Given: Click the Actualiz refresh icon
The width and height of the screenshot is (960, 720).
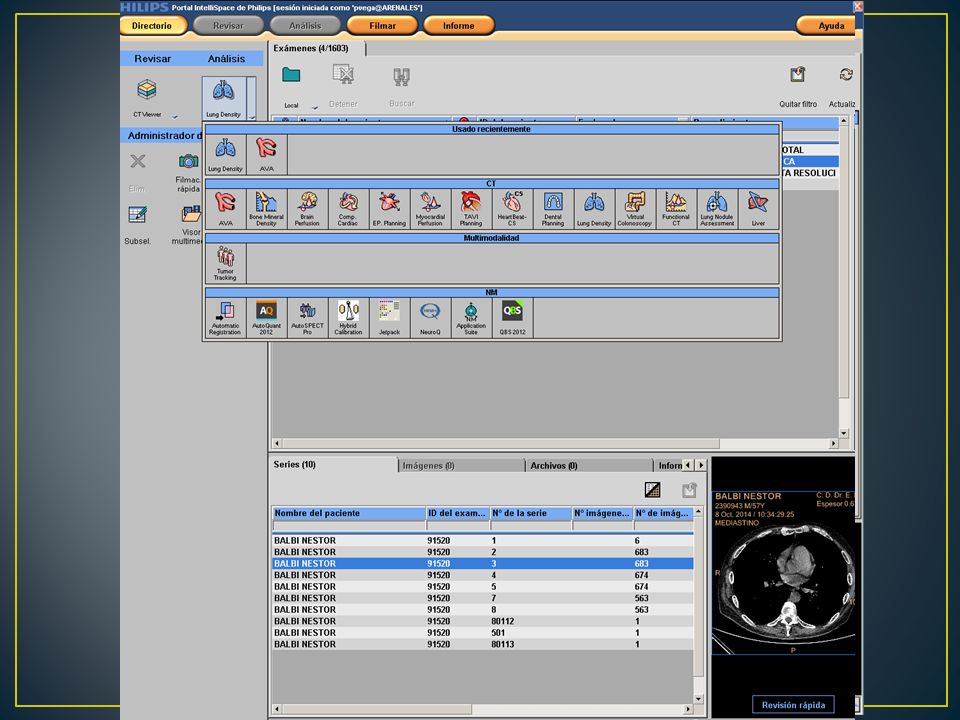Looking at the screenshot, I should click(846, 75).
